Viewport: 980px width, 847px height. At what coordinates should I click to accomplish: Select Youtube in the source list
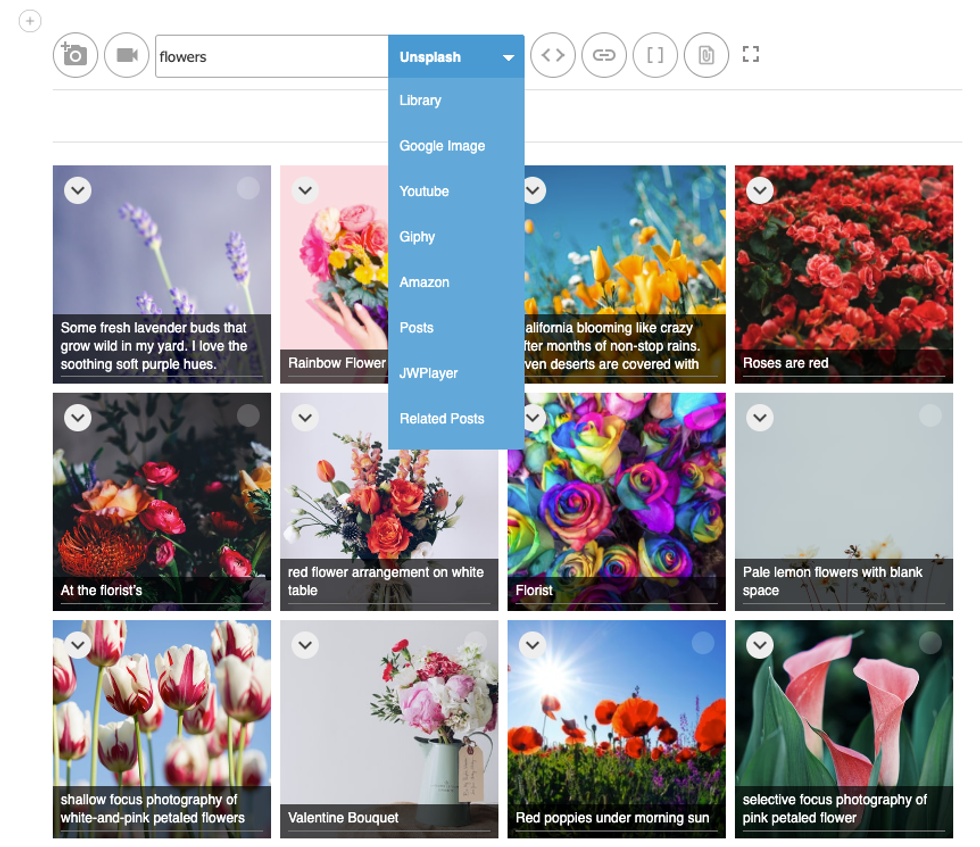click(424, 191)
